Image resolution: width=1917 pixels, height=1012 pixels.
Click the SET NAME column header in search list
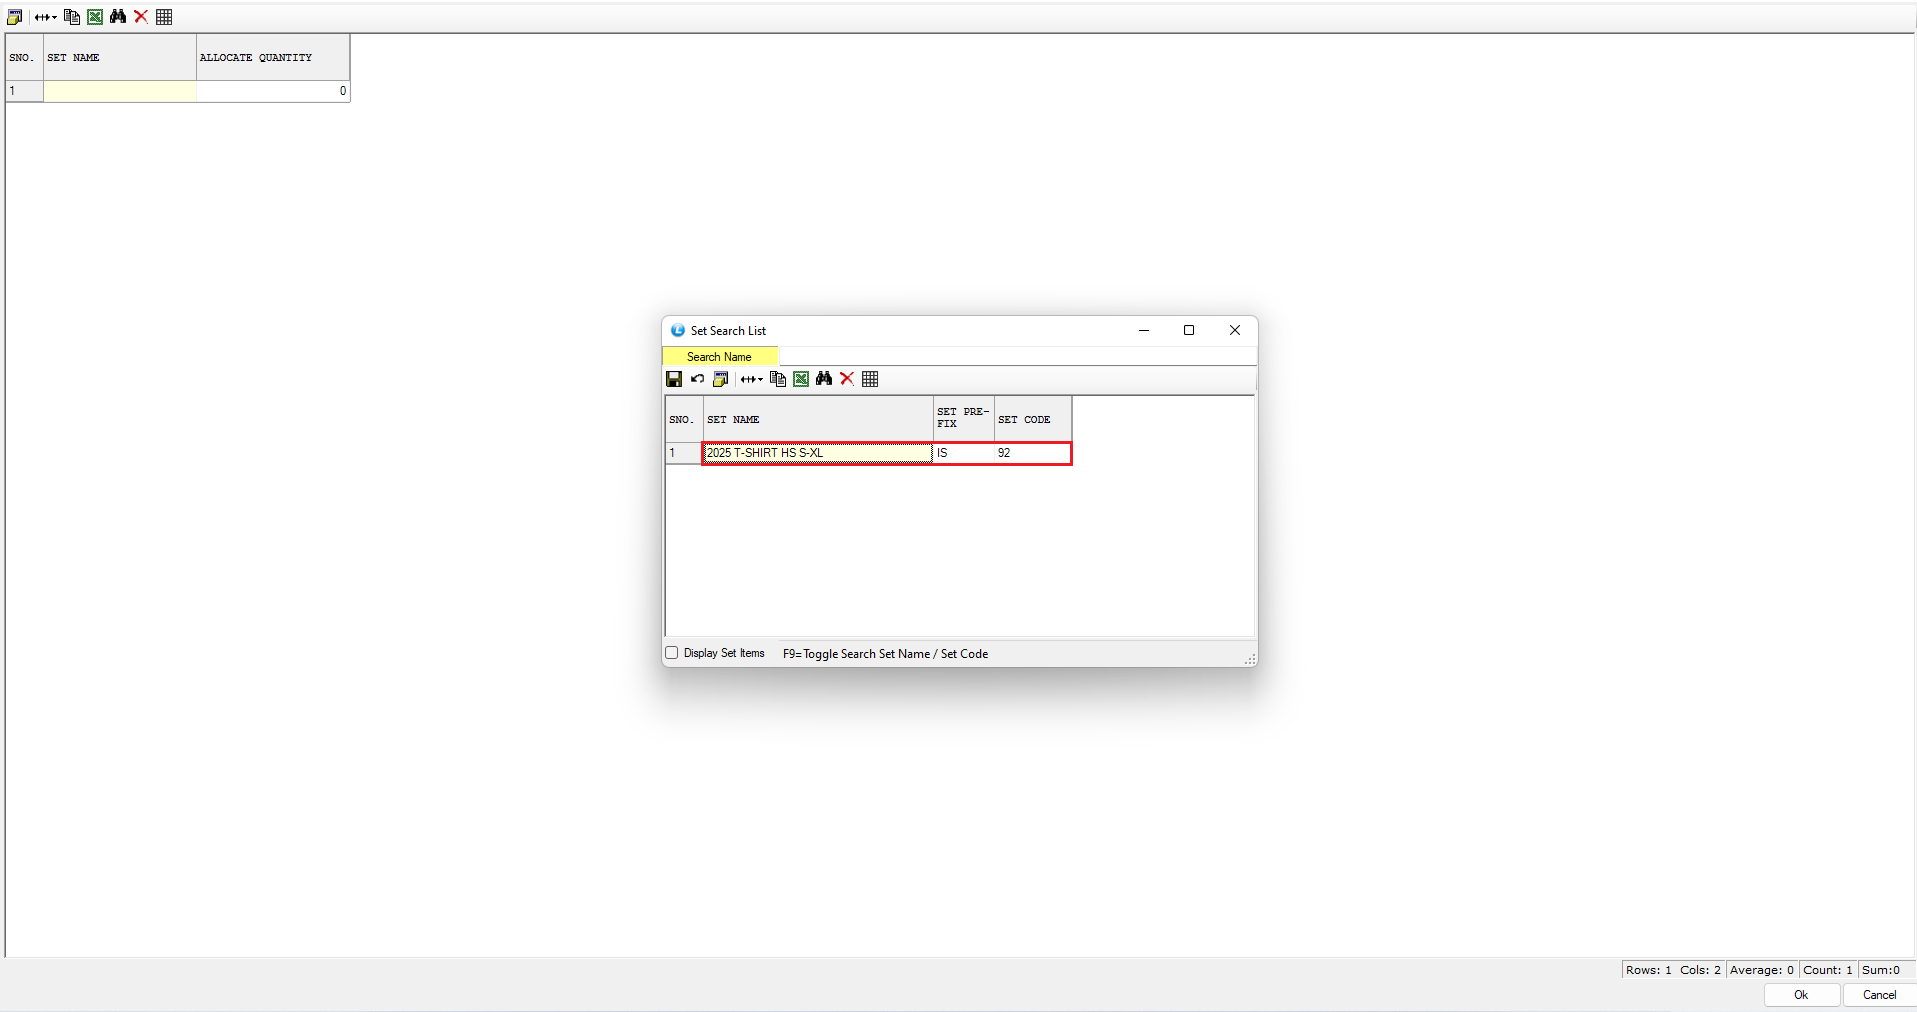817,420
